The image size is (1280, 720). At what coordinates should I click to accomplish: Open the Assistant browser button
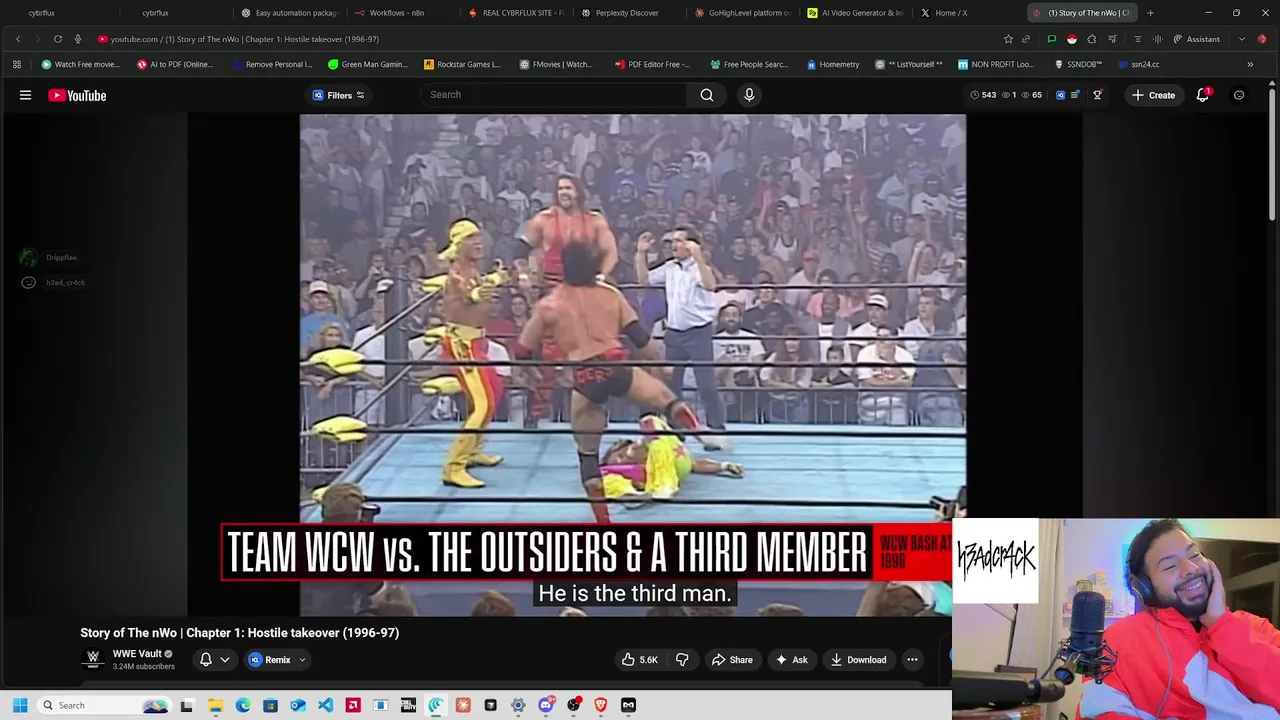coord(1196,39)
